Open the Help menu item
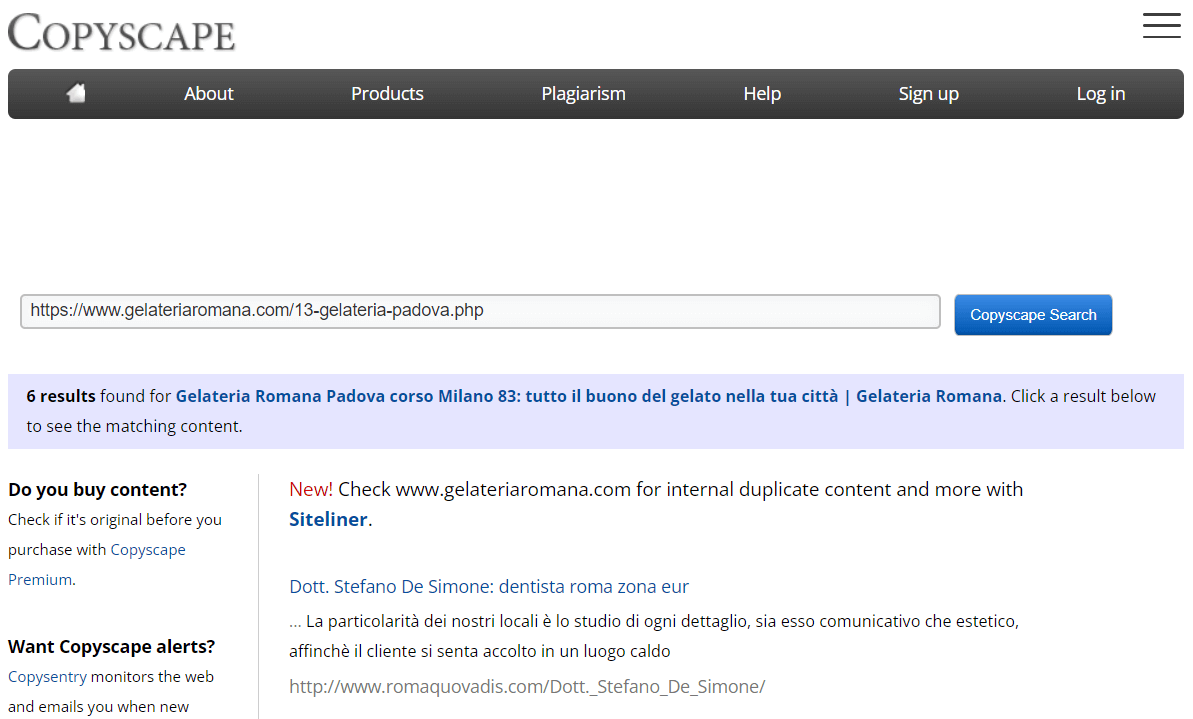 pyautogui.click(x=762, y=94)
